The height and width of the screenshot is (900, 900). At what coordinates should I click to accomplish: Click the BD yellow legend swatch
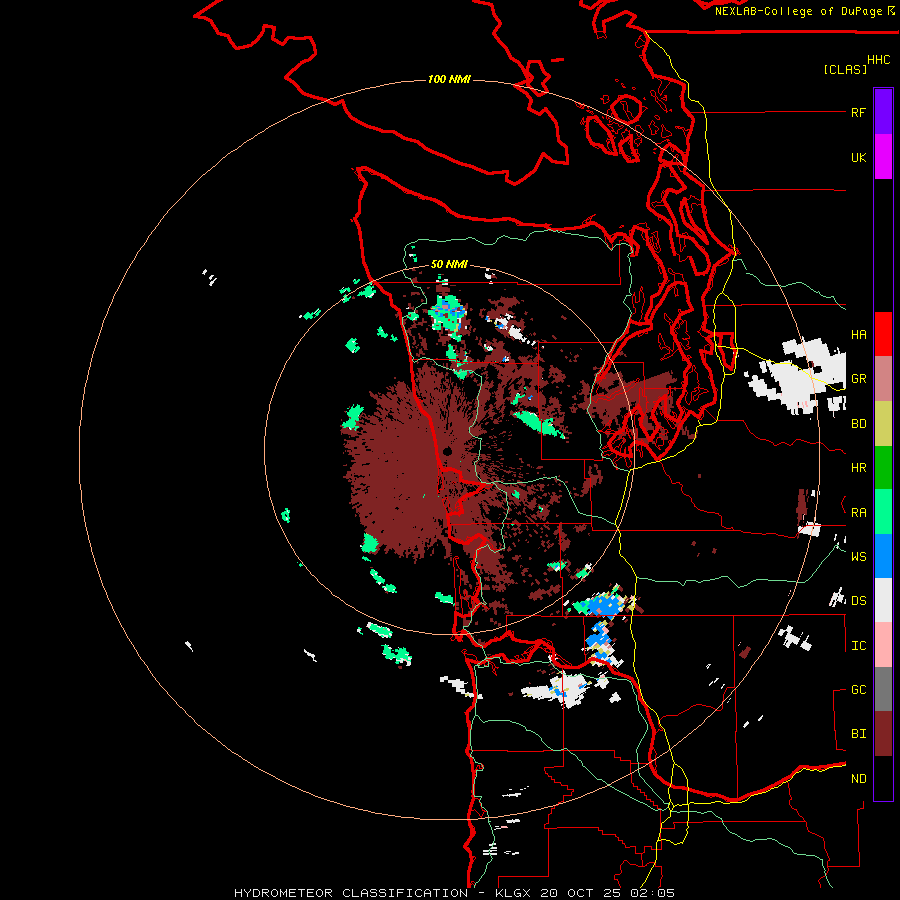pos(883,424)
